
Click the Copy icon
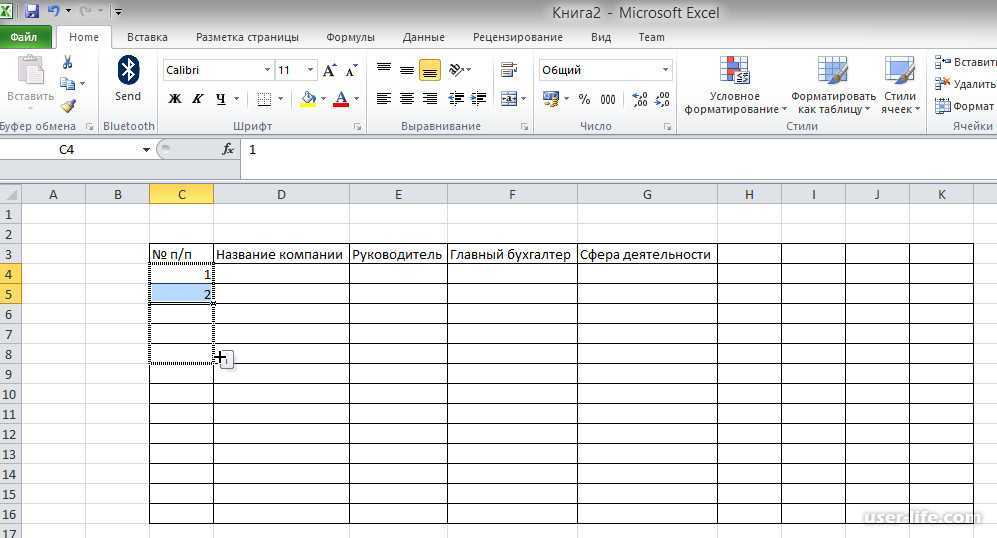(67, 83)
